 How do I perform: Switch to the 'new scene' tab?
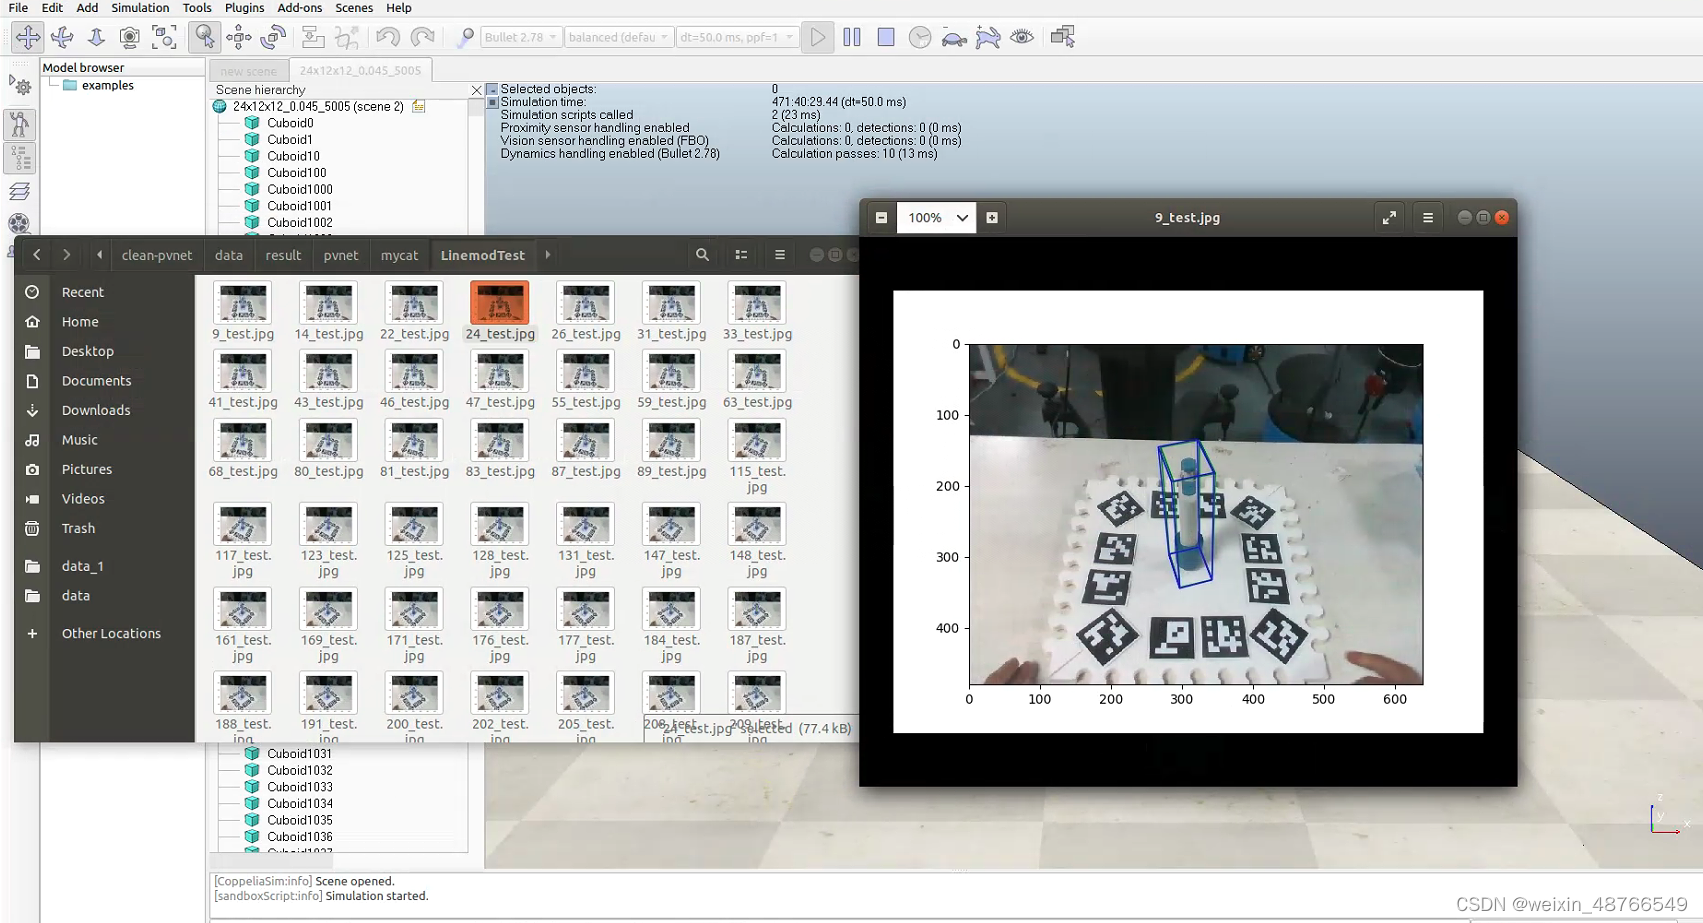(x=249, y=71)
